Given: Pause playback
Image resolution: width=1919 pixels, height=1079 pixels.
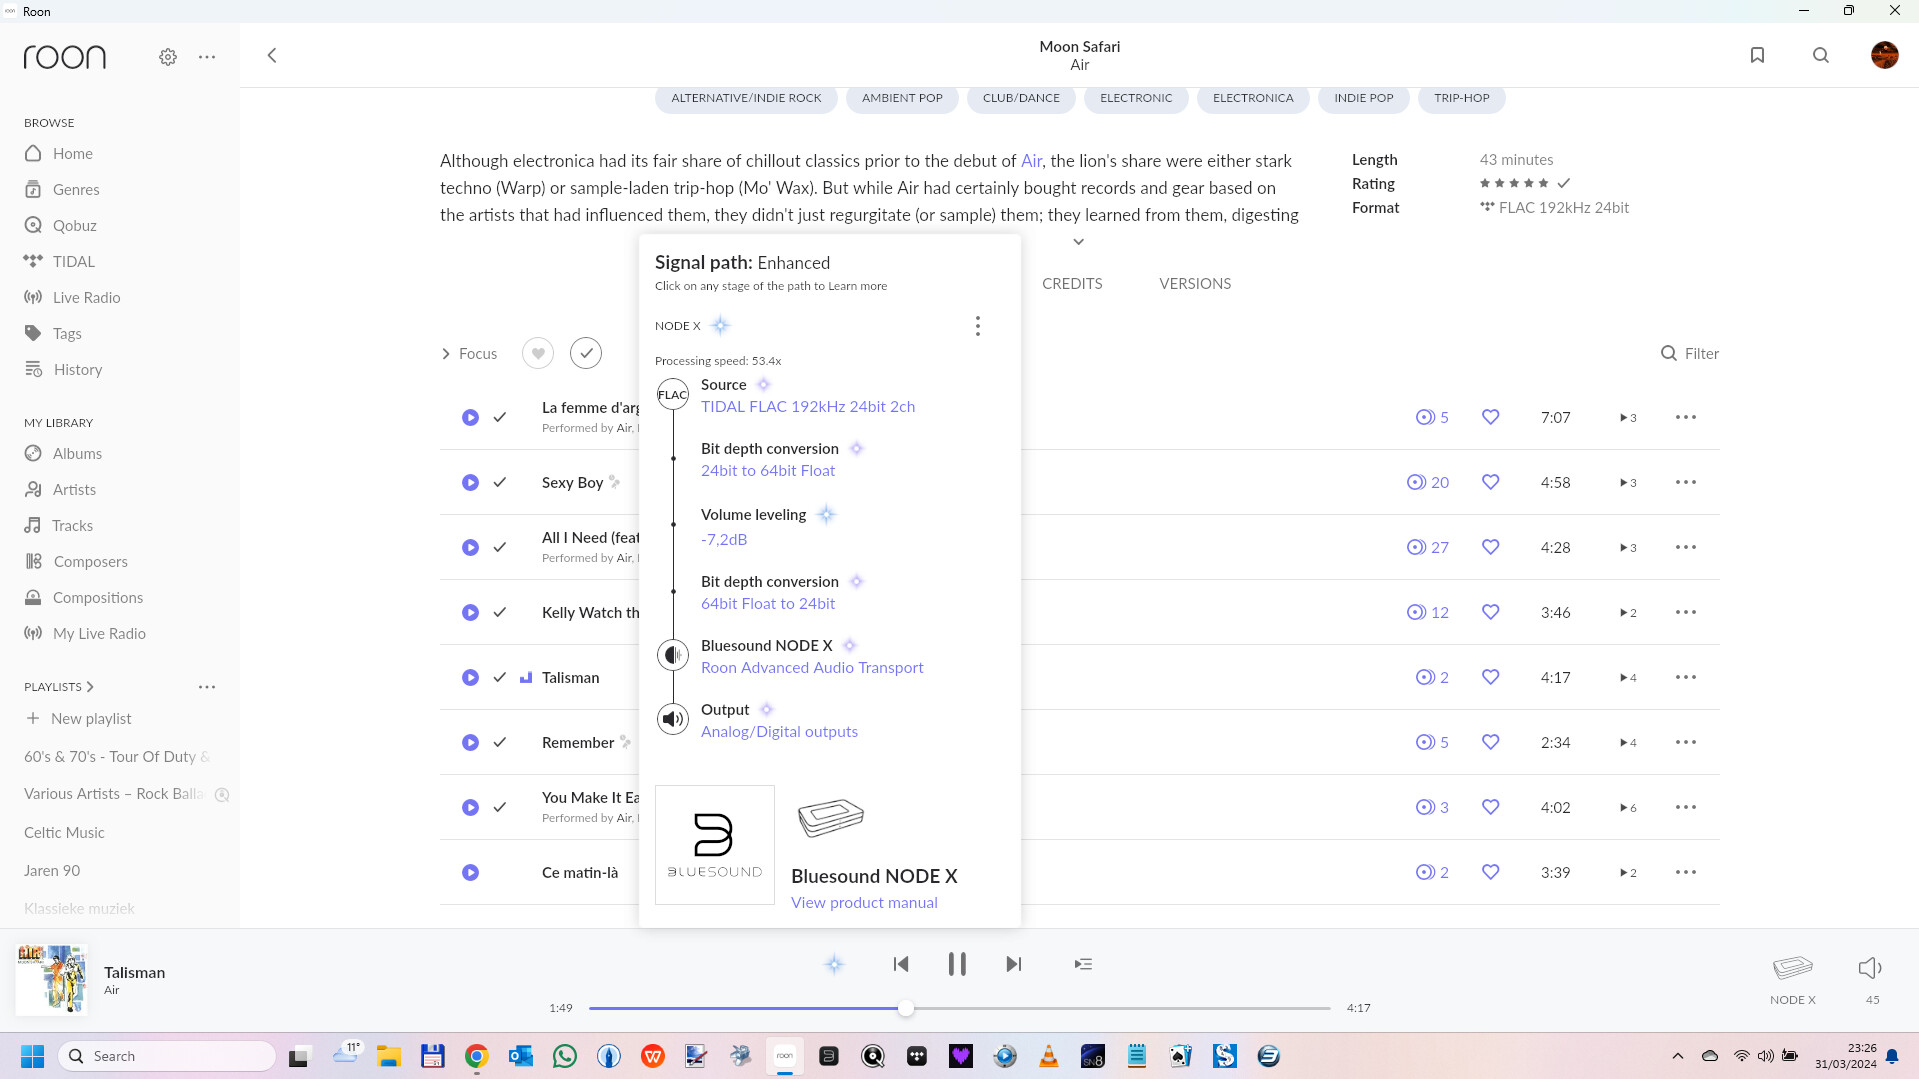Looking at the screenshot, I should [x=957, y=964].
